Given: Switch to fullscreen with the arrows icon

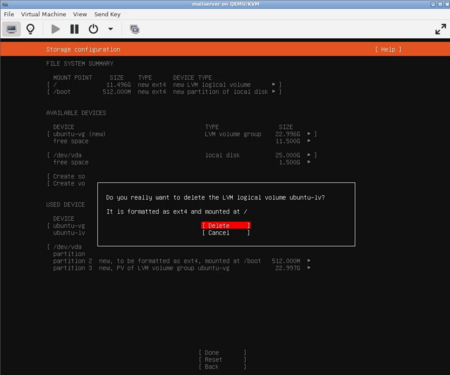Looking at the screenshot, I should point(440,29).
